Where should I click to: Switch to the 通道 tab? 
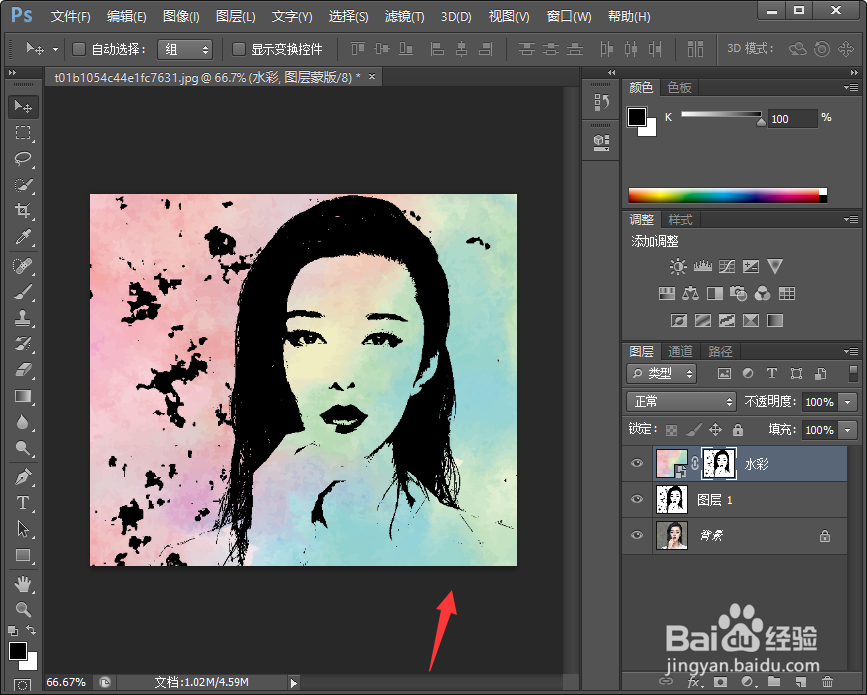[x=679, y=351]
